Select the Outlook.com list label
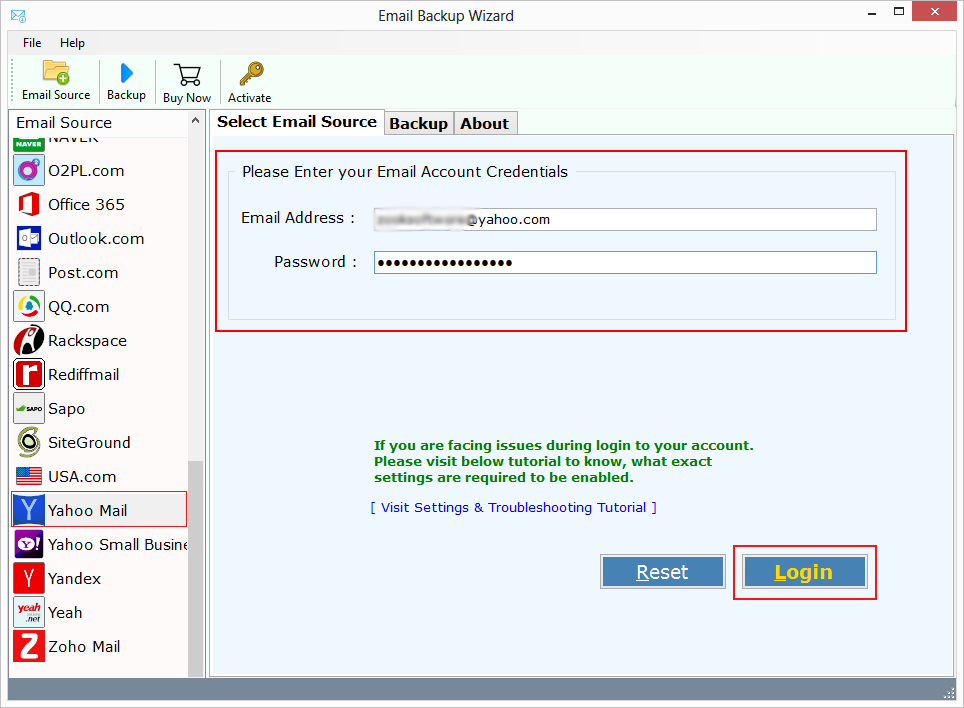This screenshot has height=708, width=964. [x=96, y=239]
